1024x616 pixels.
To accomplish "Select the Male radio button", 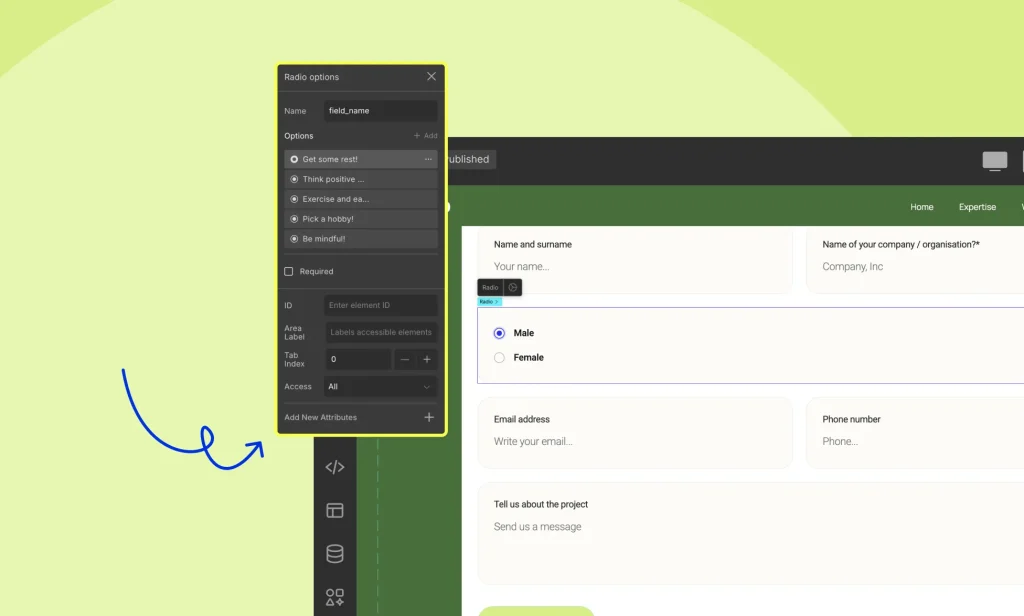I will [x=500, y=333].
